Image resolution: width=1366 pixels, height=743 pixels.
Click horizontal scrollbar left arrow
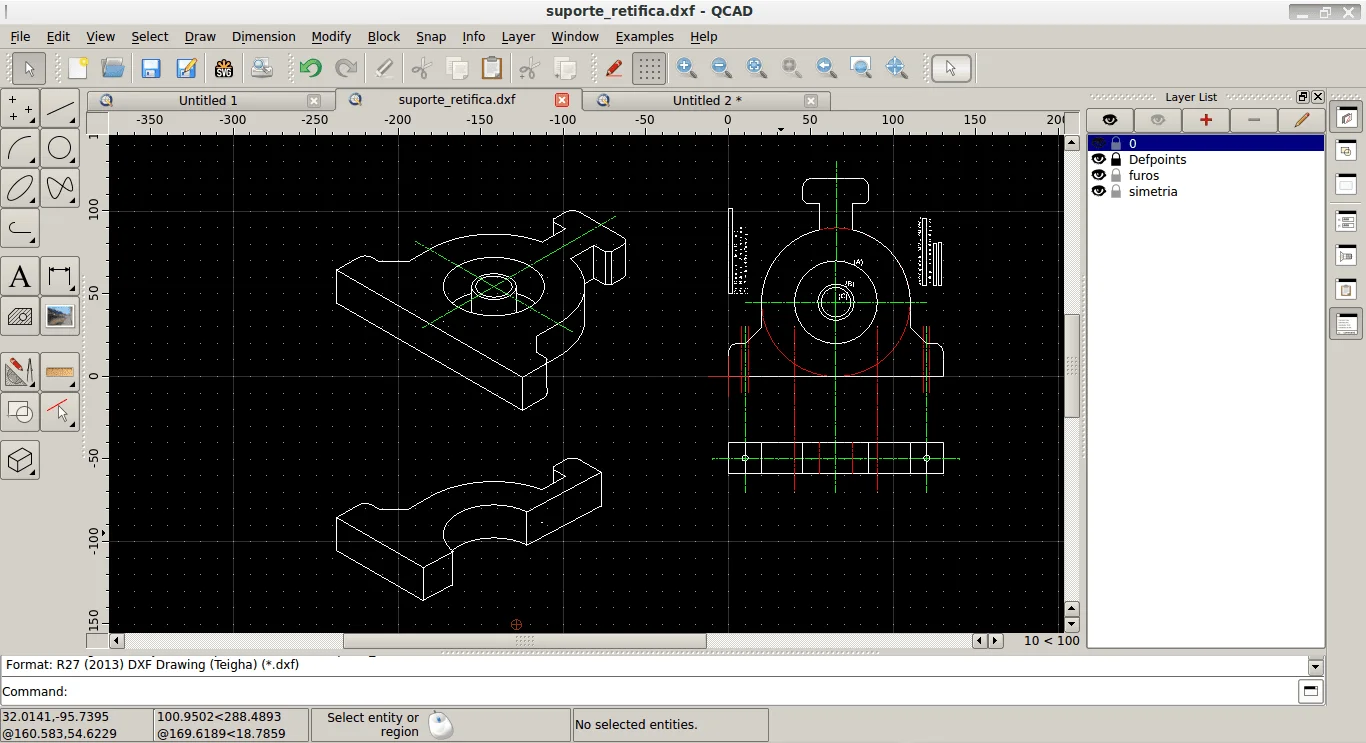pyautogui.click(x=117, y=641)
